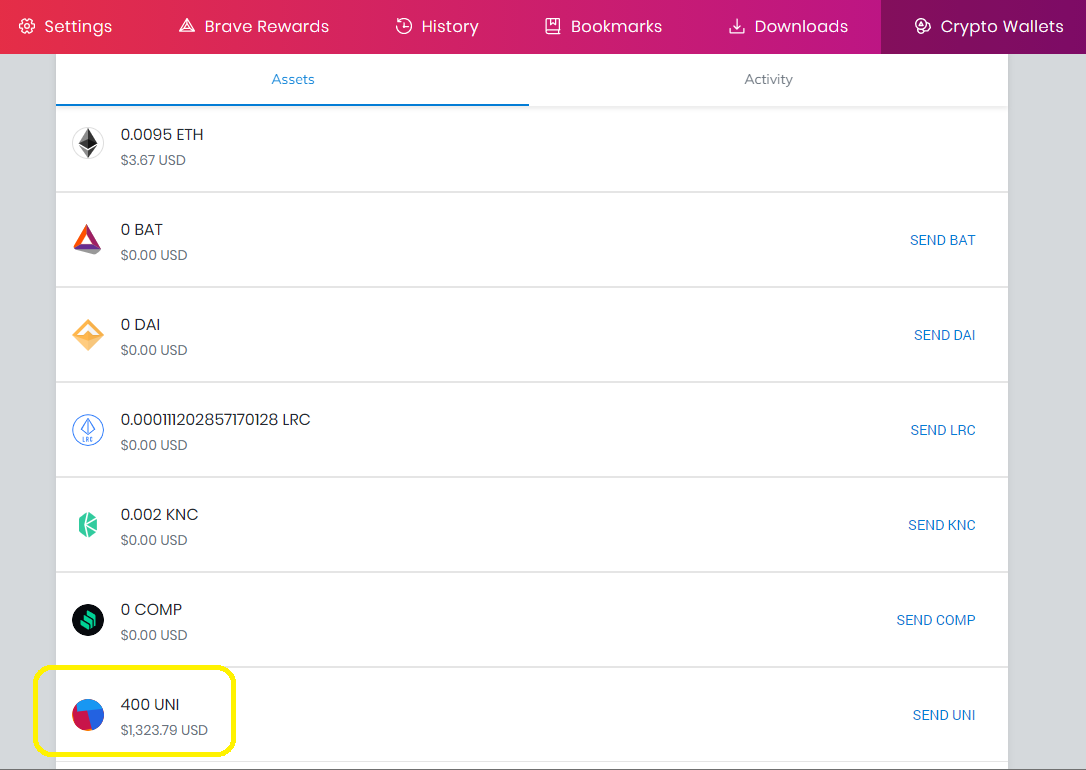Click the $1,323.79 USD value

tap(164, 730)
